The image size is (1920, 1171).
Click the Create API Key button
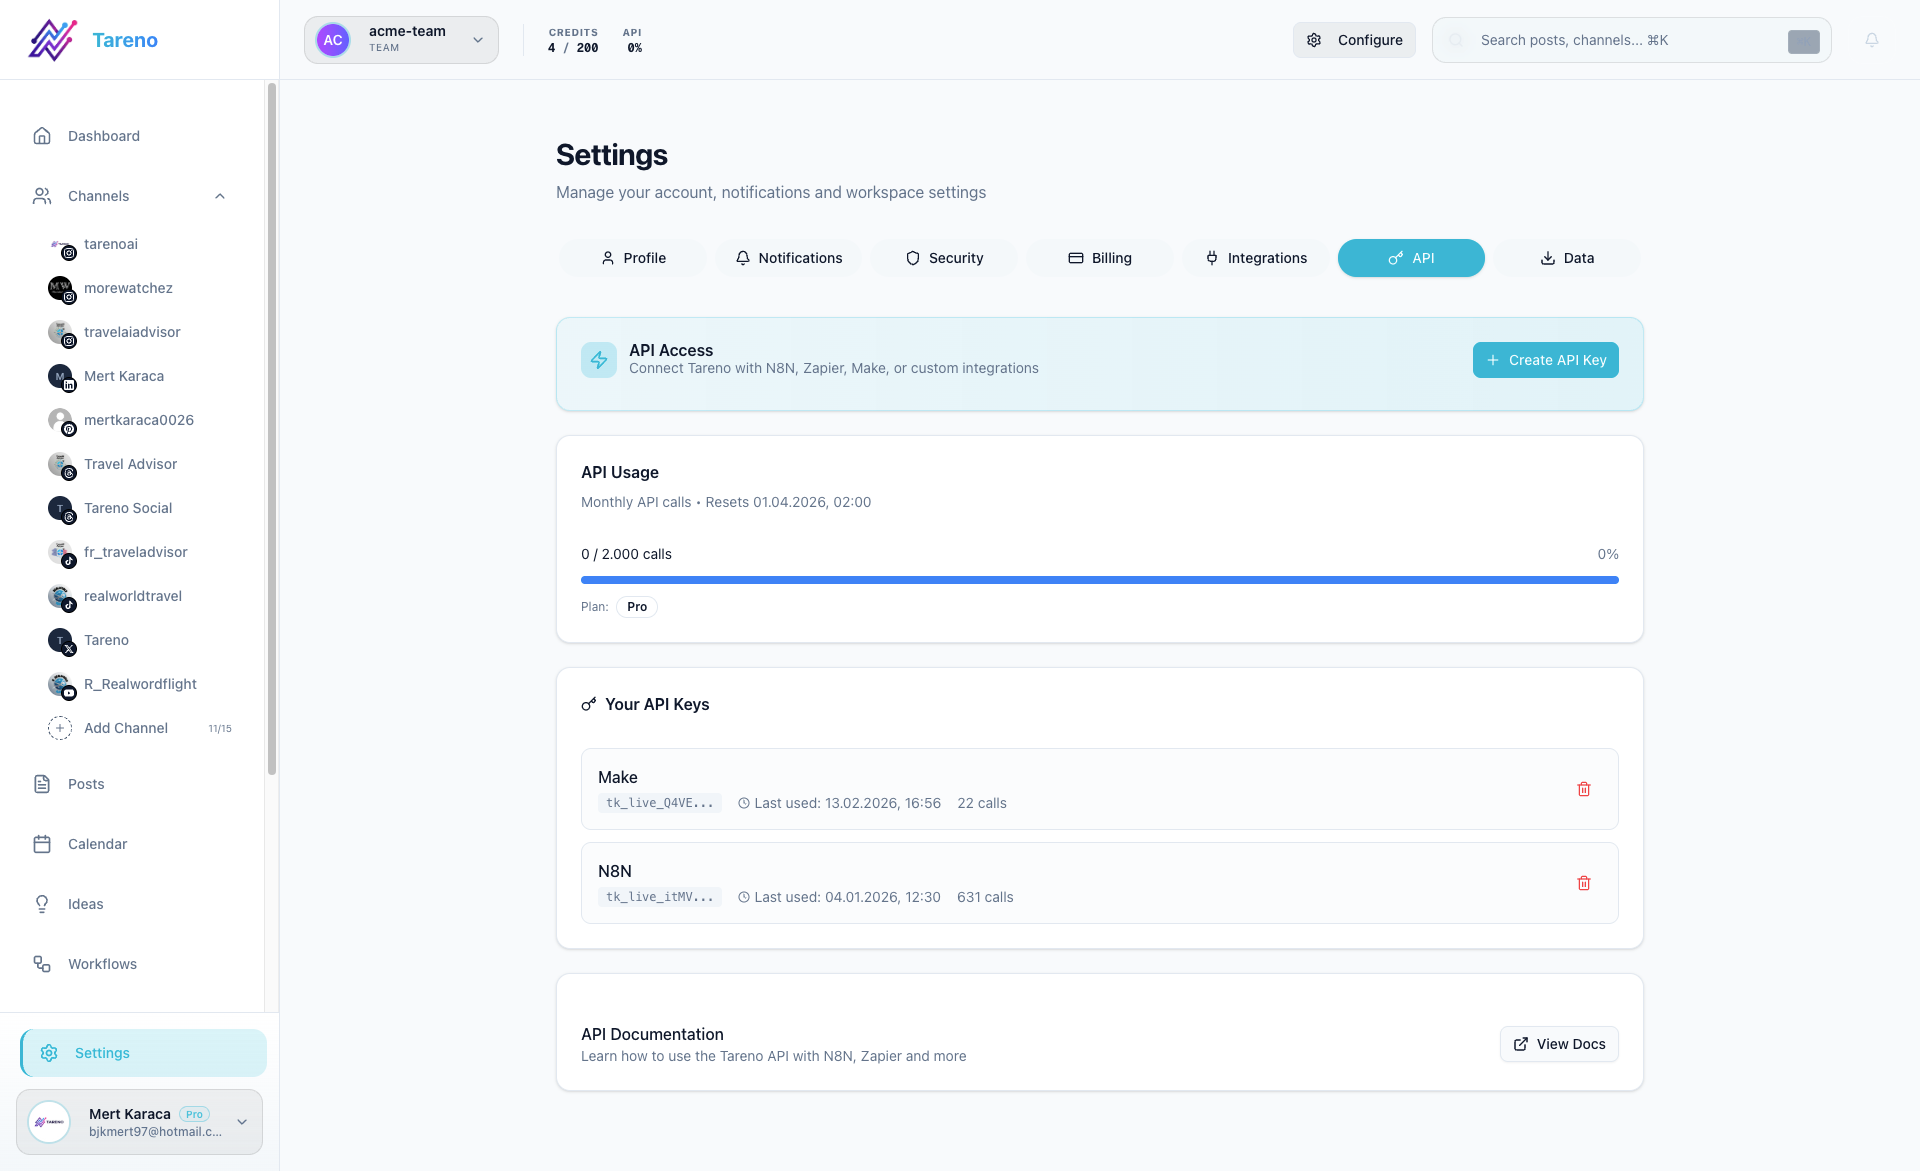pos(1546,360)
